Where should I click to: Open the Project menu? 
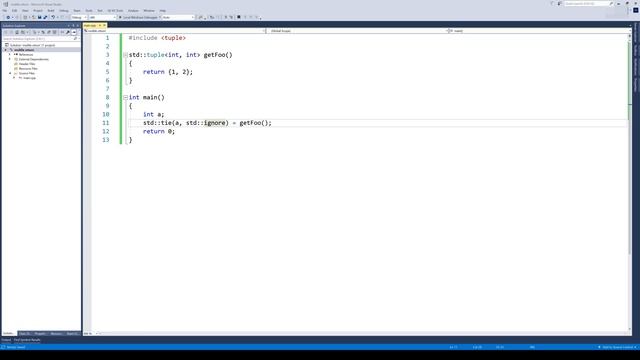38,11
